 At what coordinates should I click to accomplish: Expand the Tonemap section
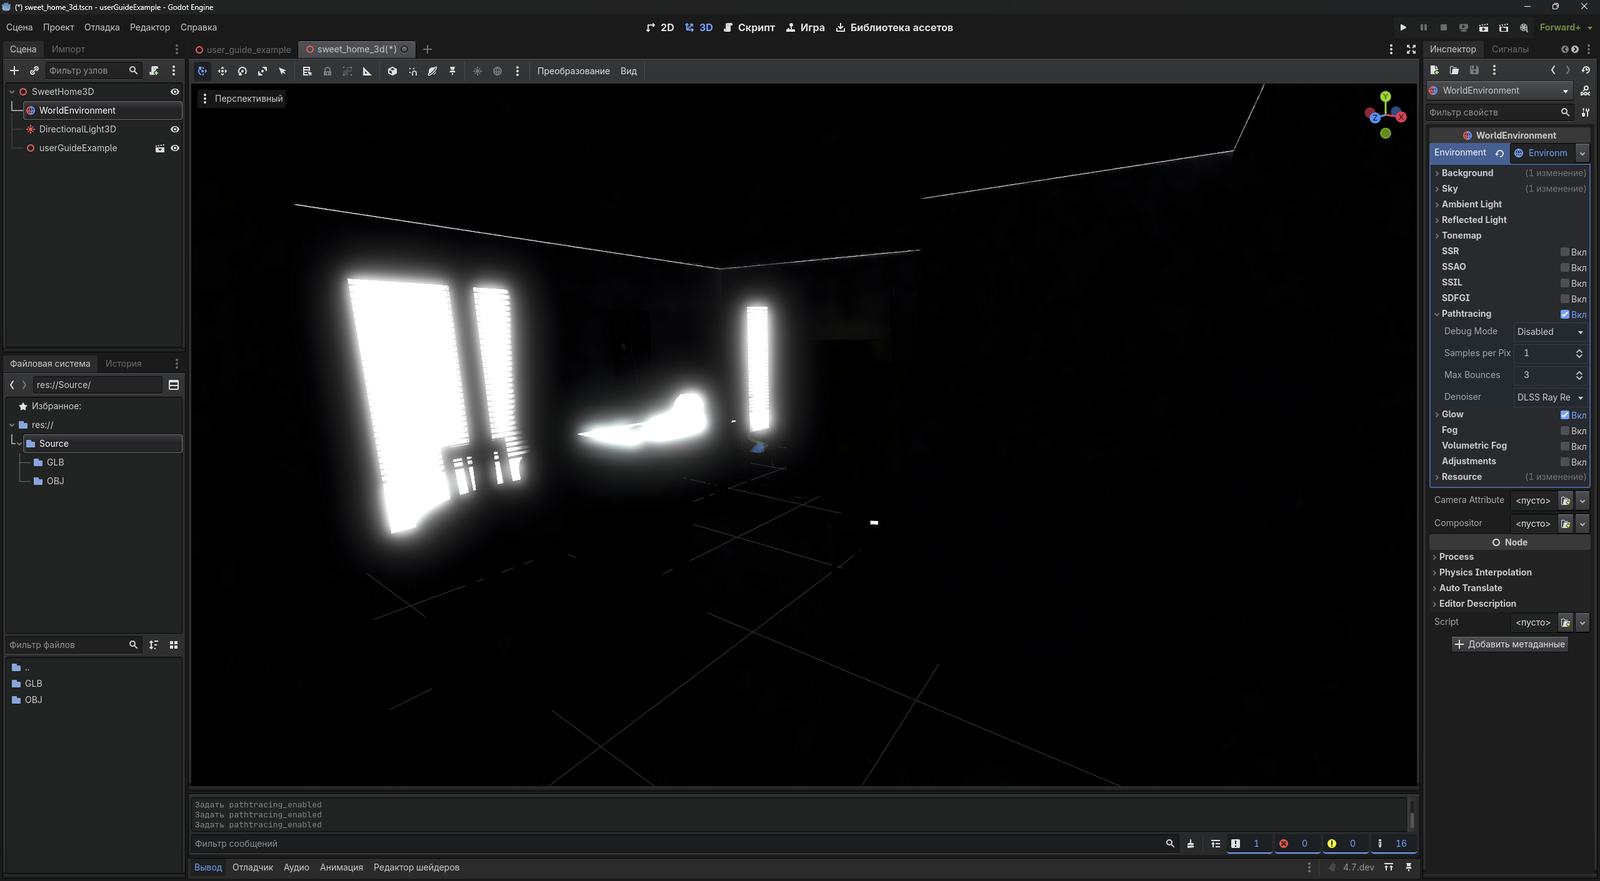click(x=1461, y=236)
